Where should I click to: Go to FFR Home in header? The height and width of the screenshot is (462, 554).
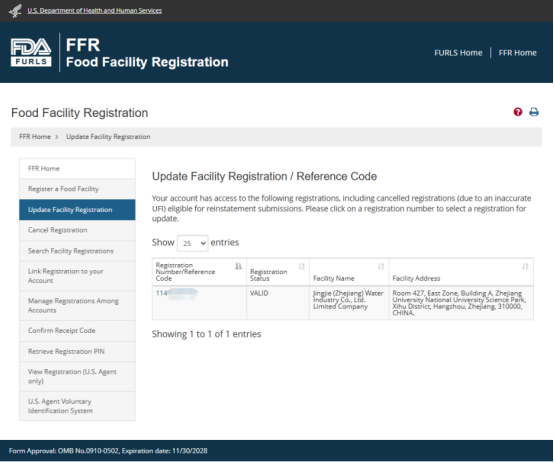click(518, 53)
